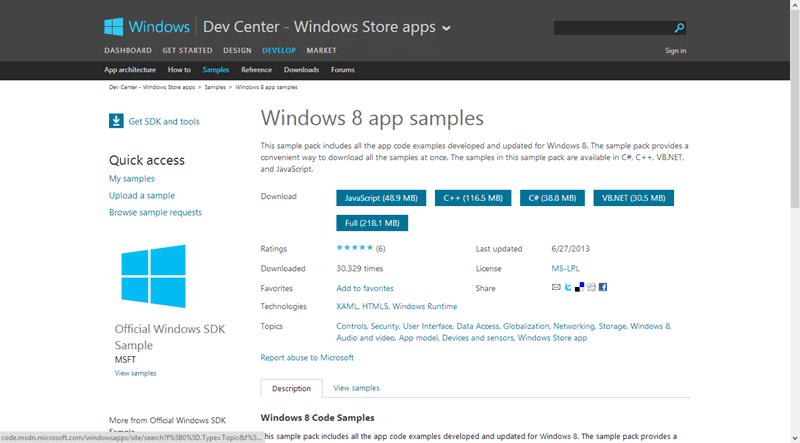Click the 30,329 times download count
800x443 pixels.
click(x=360, y=268)
